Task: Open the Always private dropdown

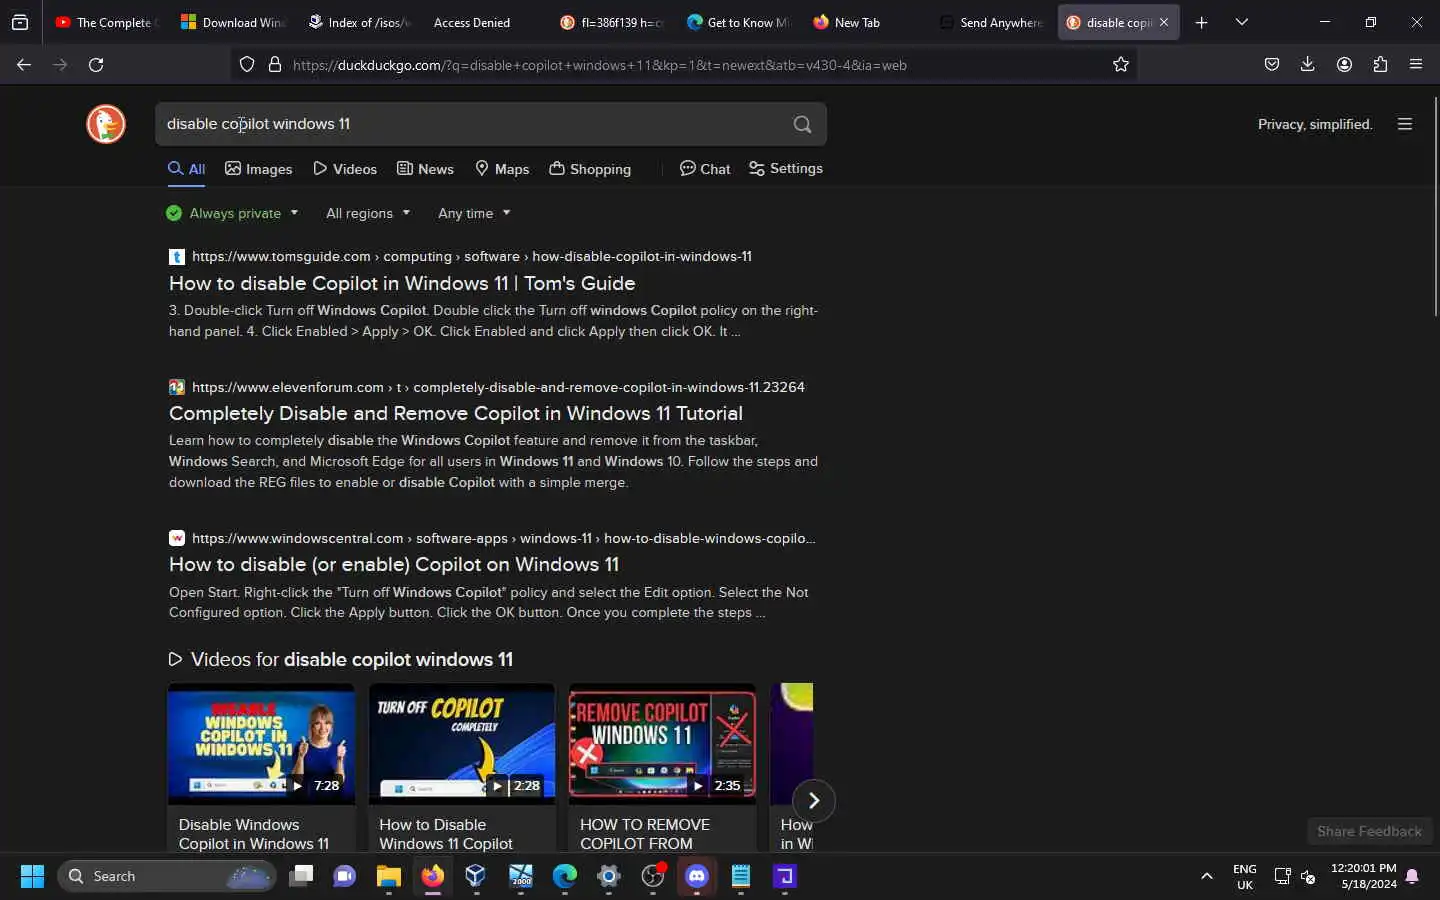Action: click(x=232, y=213)
